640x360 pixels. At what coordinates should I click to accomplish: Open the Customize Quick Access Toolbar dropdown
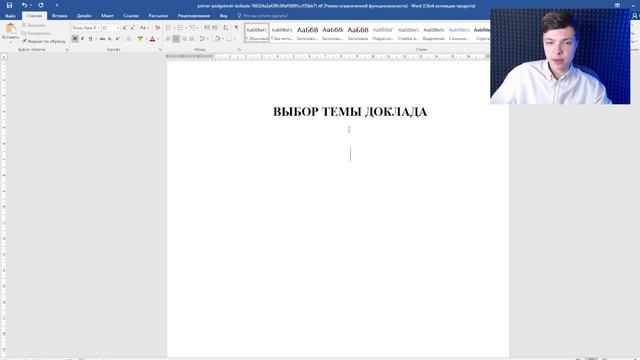click(x=57, y=5)
